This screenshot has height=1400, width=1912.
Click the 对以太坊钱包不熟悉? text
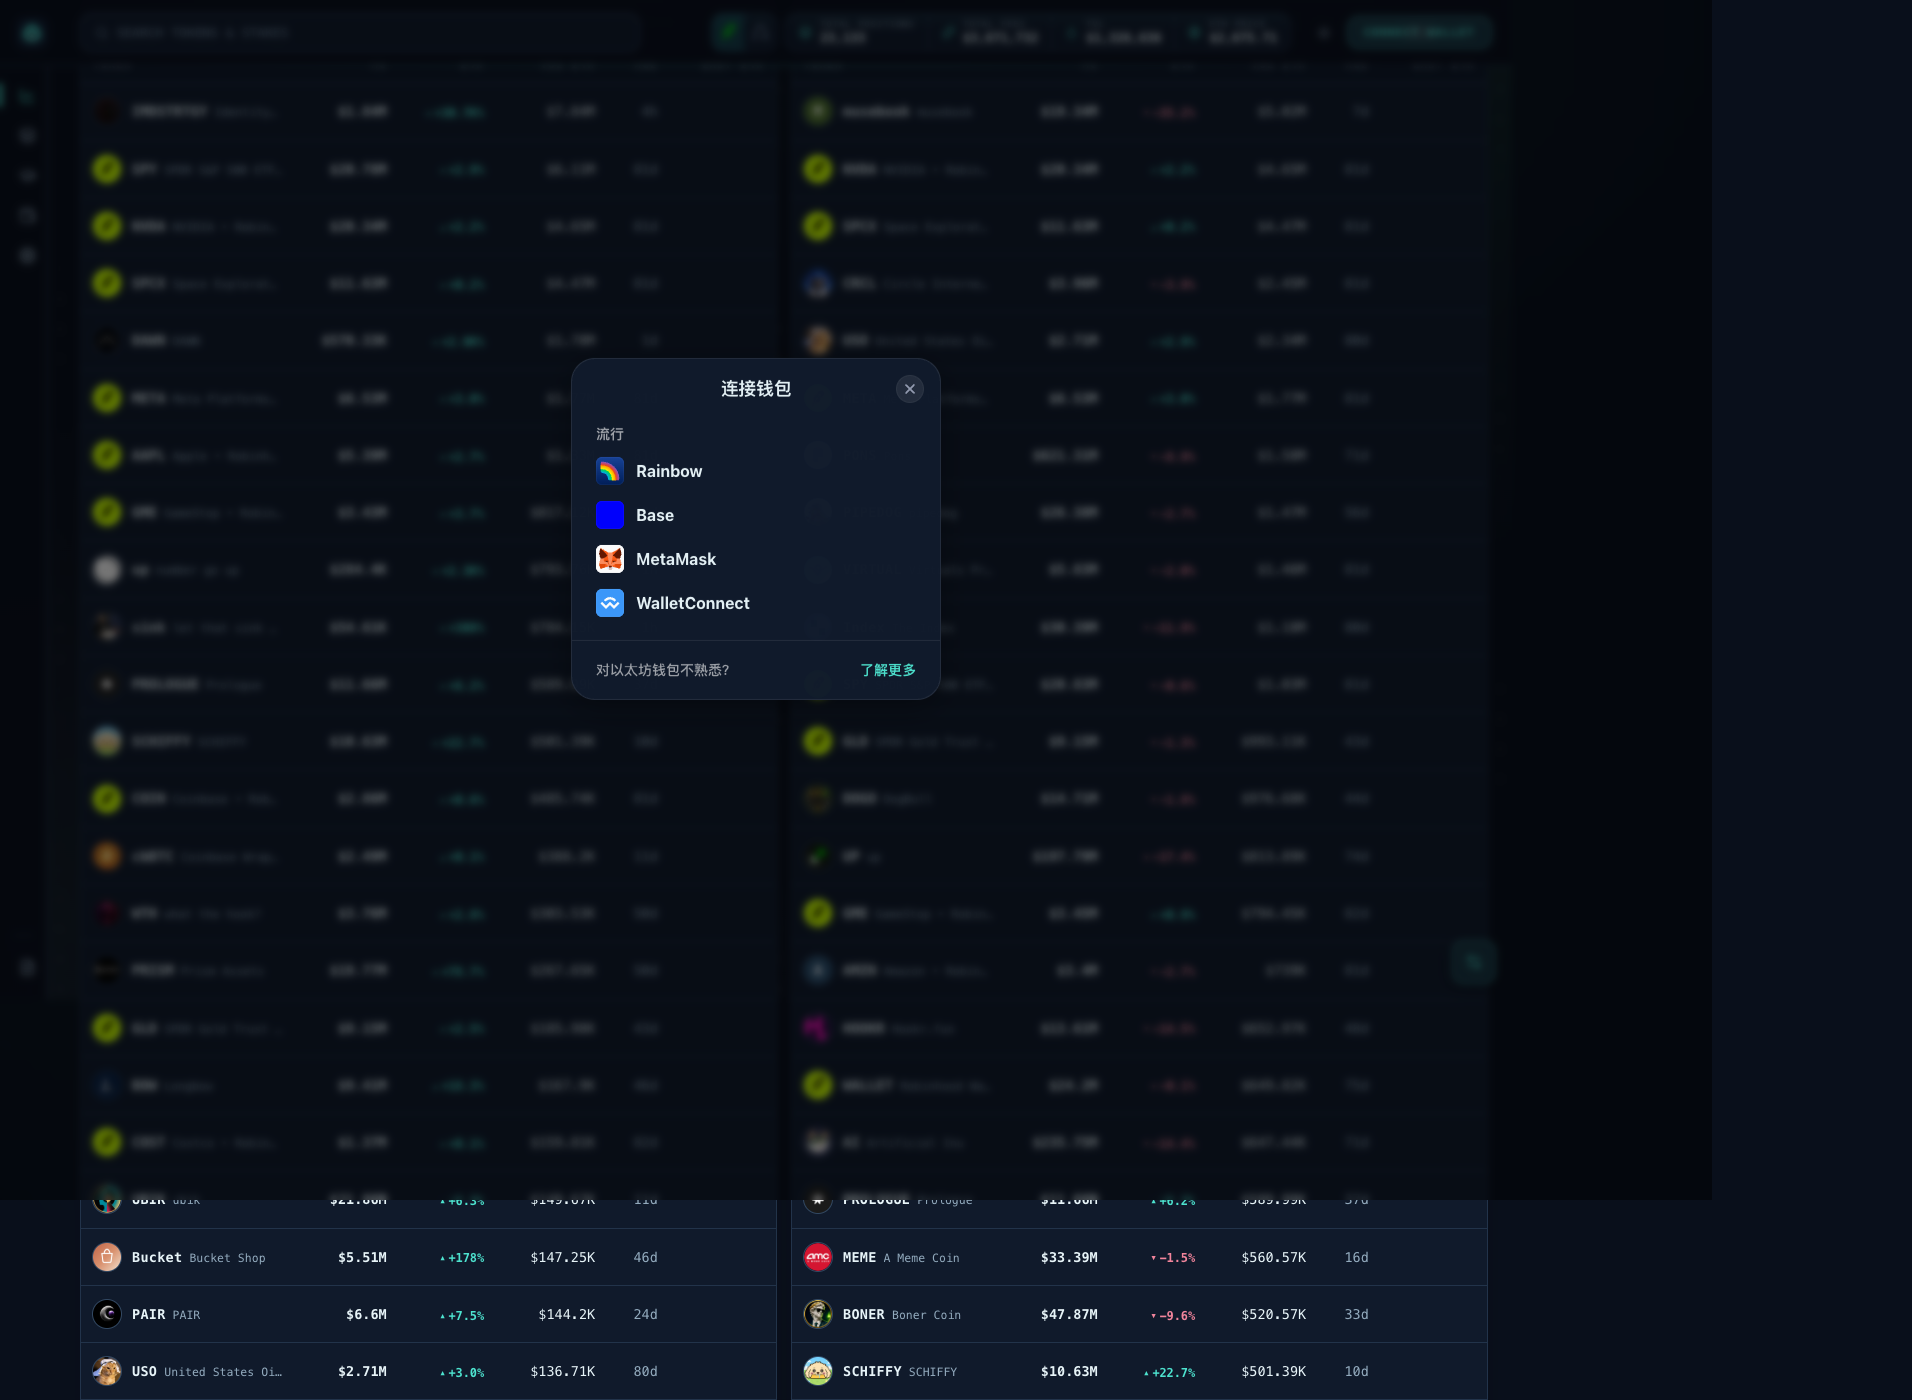pyautogui.click(x=662, y=670)
